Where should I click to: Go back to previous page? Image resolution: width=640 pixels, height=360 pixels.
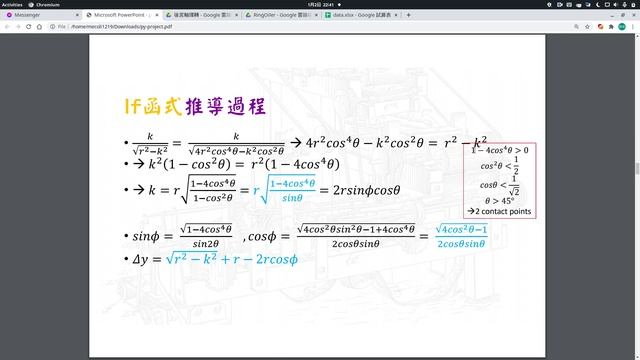click(7, 27)
